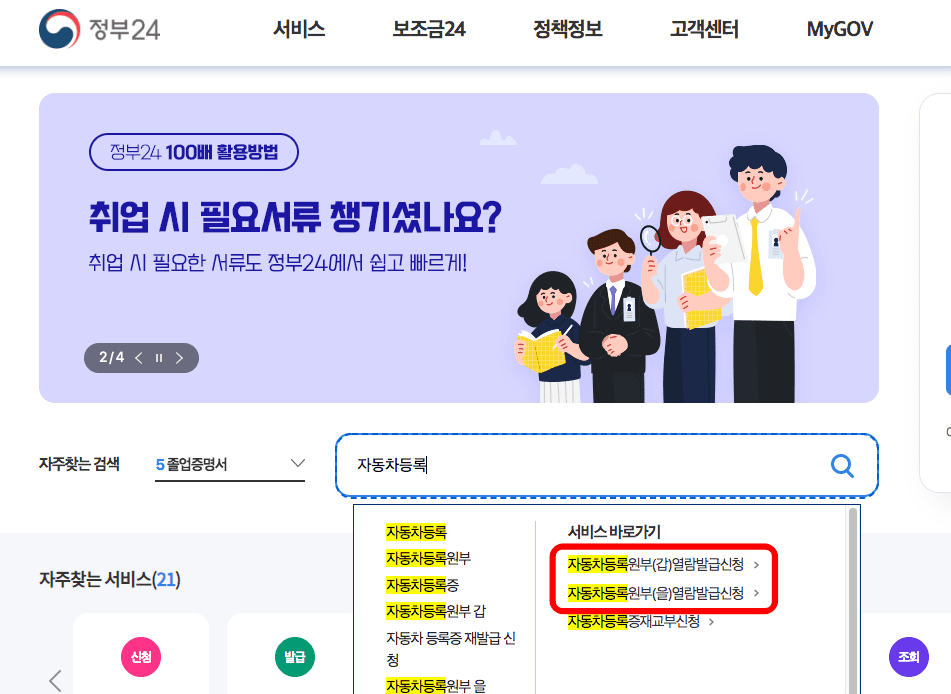Open the 정책정보 menu
The image size is (951, 694).
568,29
